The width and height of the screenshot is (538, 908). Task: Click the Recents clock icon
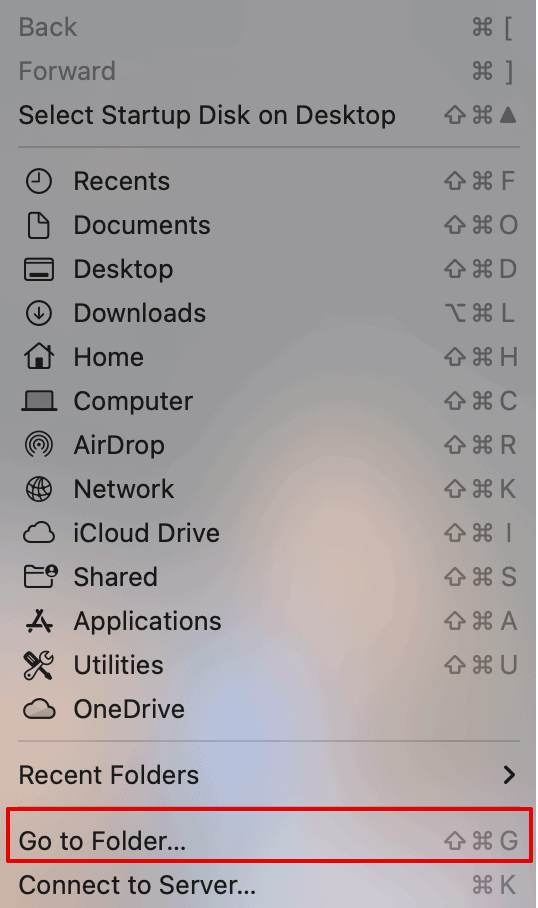pyautogui.click(x=39, y=182)
